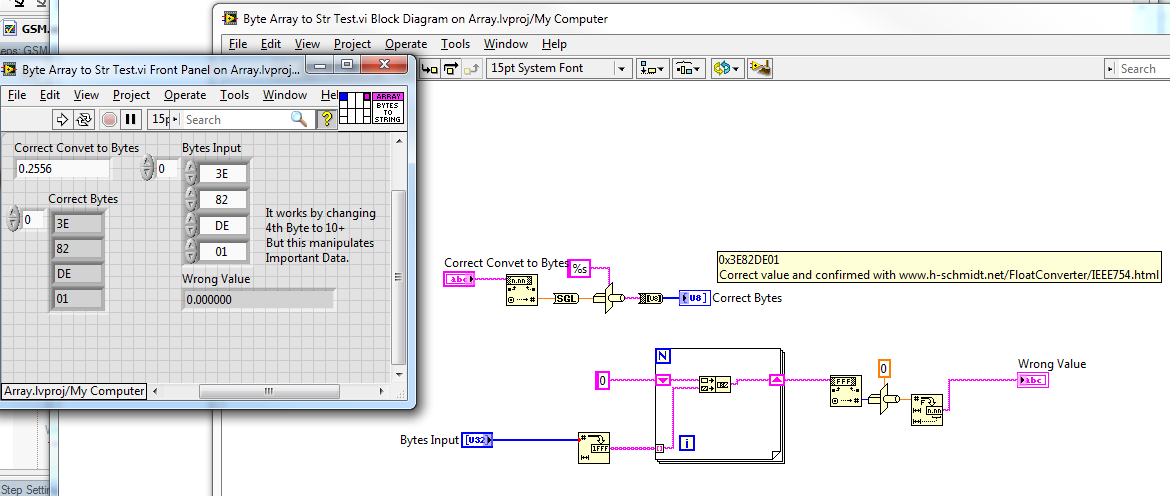The width and height of the screenshot is (1170, 496).
Task: Click the Front Panel search magnifier icon
Action: 299,119
